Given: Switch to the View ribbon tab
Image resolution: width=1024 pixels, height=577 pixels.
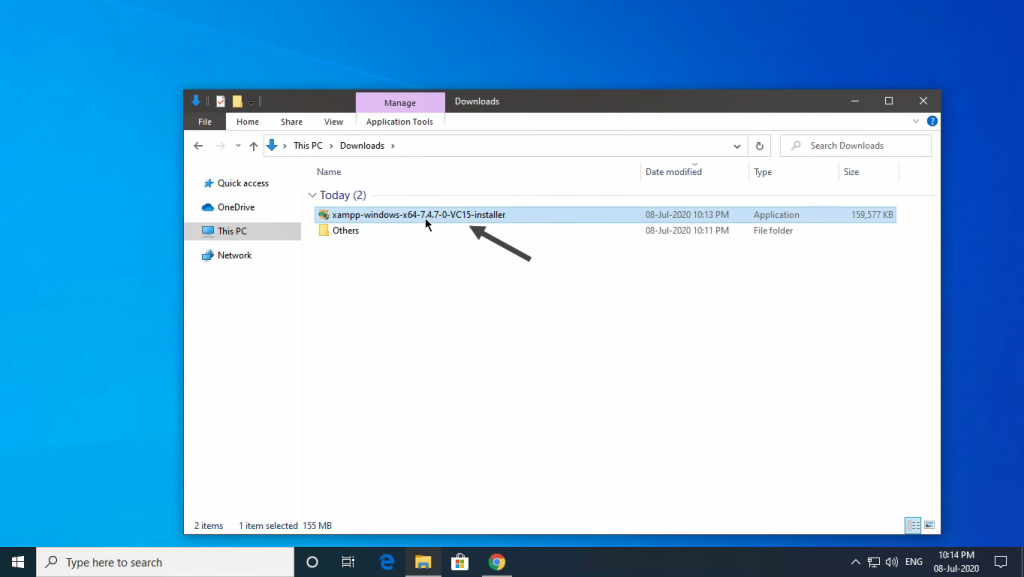Looking at the screenshot, I should [x=333, y=121].
